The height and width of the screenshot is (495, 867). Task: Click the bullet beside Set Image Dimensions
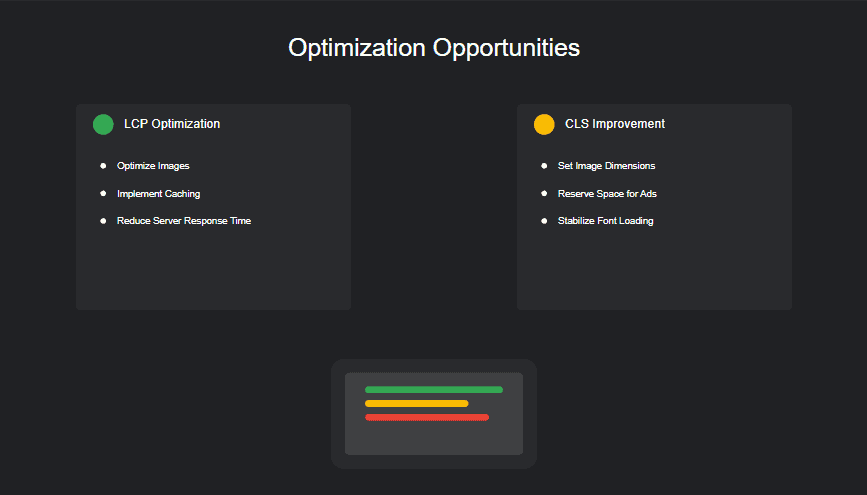pyautogui.click(x=544, y=166)
